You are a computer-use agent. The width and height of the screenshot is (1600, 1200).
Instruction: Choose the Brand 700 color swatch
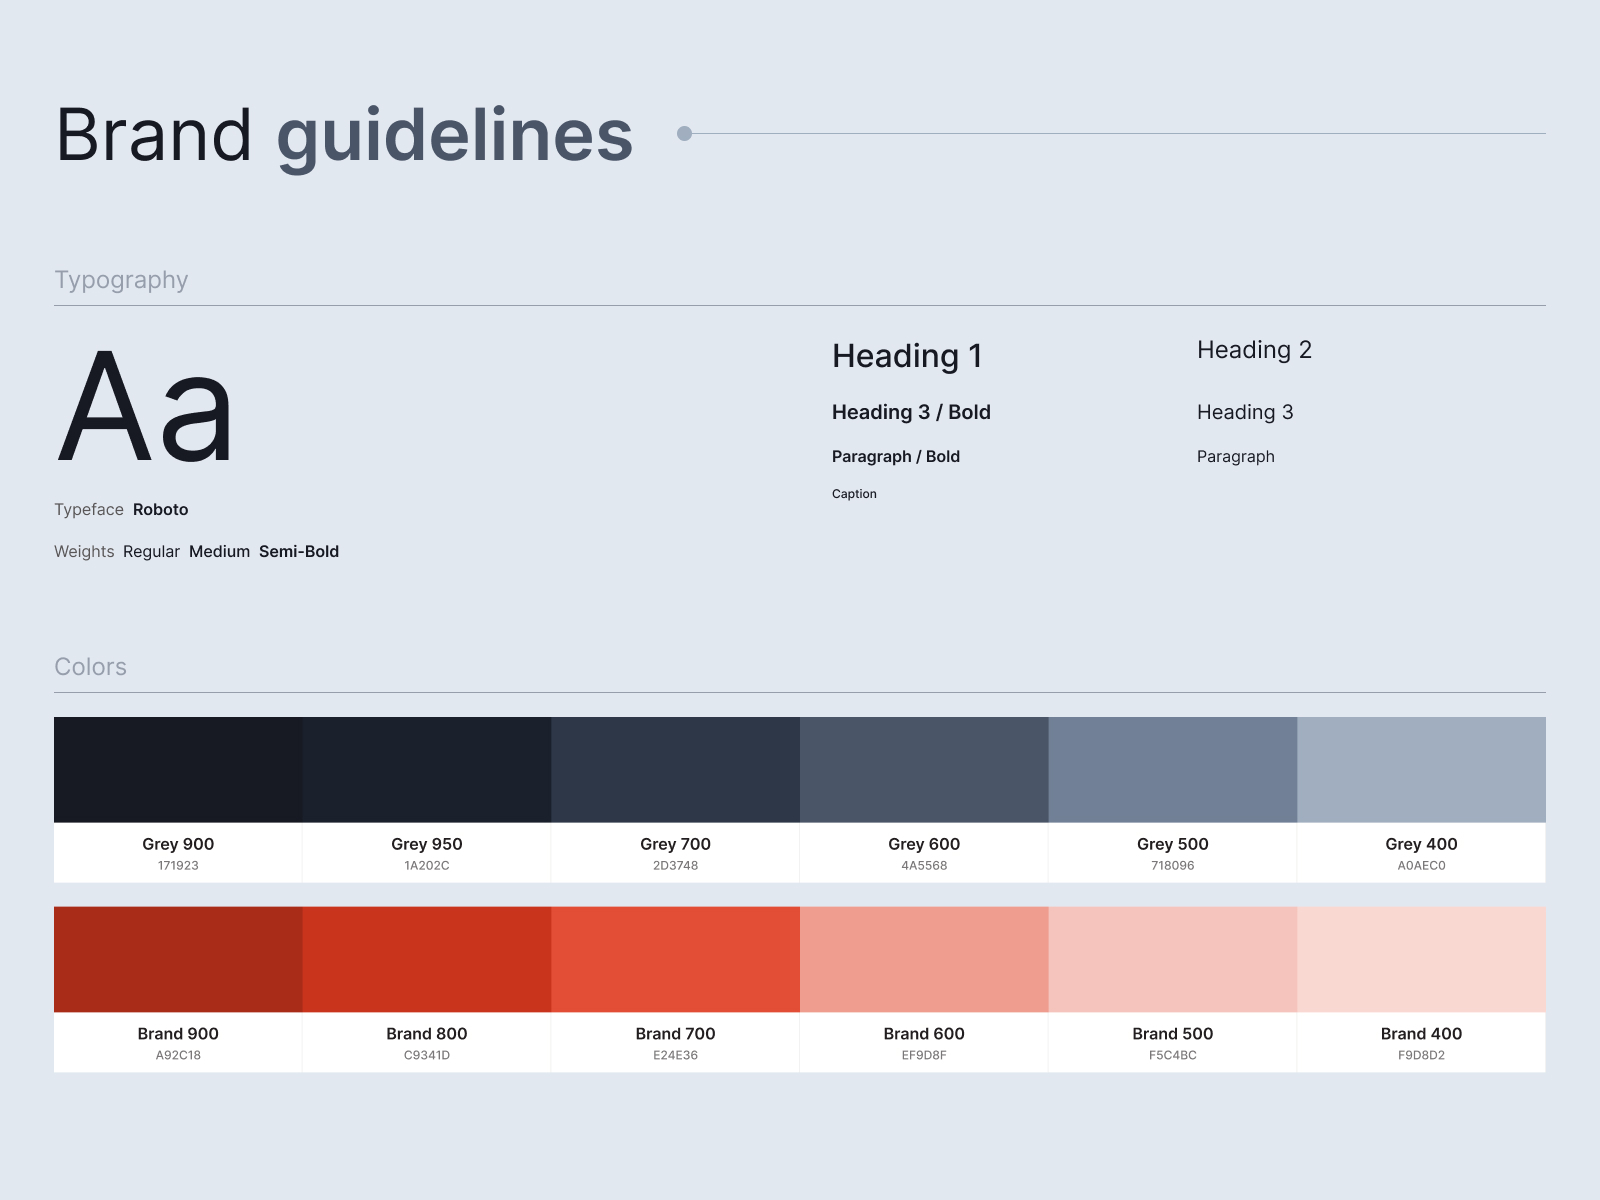tap(675, 959)
